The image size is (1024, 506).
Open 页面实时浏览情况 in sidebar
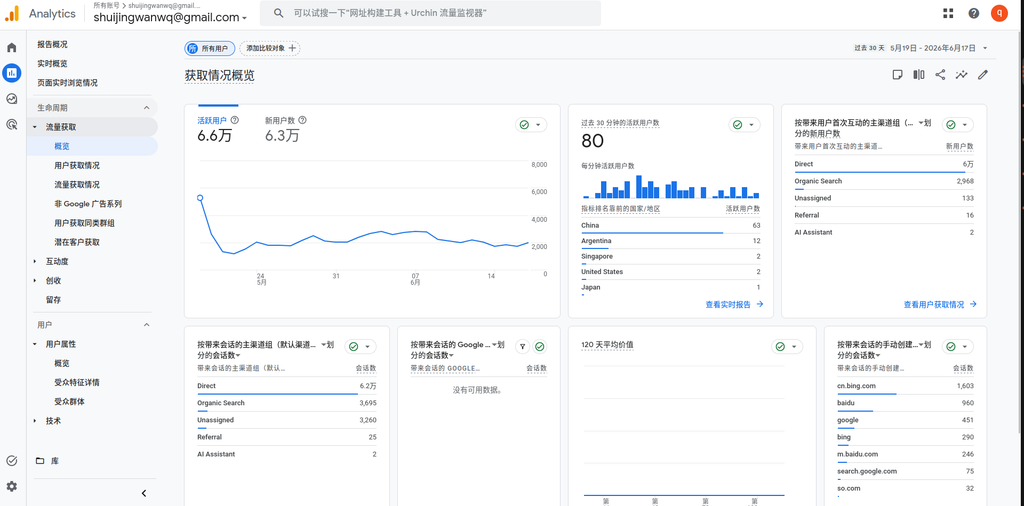point(67,83)
